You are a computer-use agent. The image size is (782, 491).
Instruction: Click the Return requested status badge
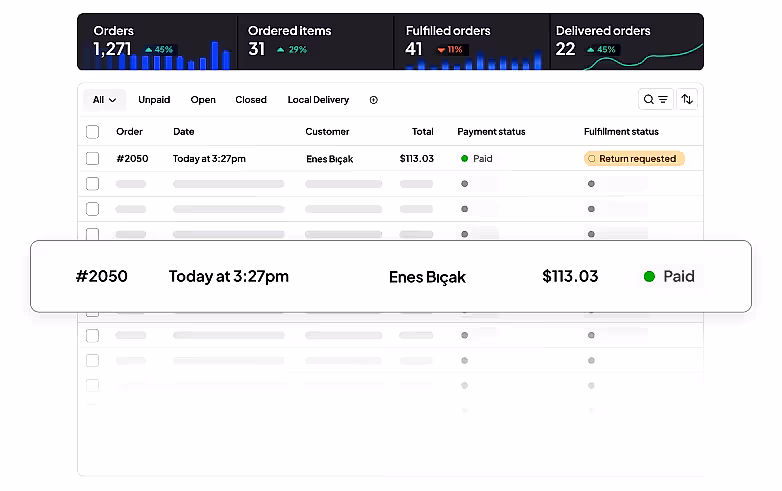coord(634,158)
